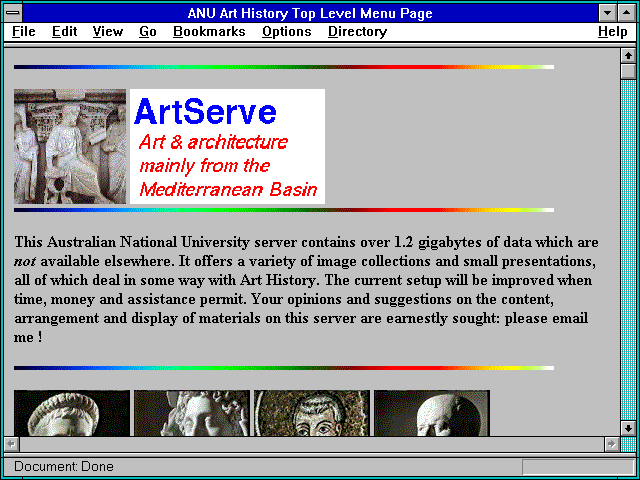This screenshot has height=480, width=640.
Task: Open the File menu
Action: (24, 32)
